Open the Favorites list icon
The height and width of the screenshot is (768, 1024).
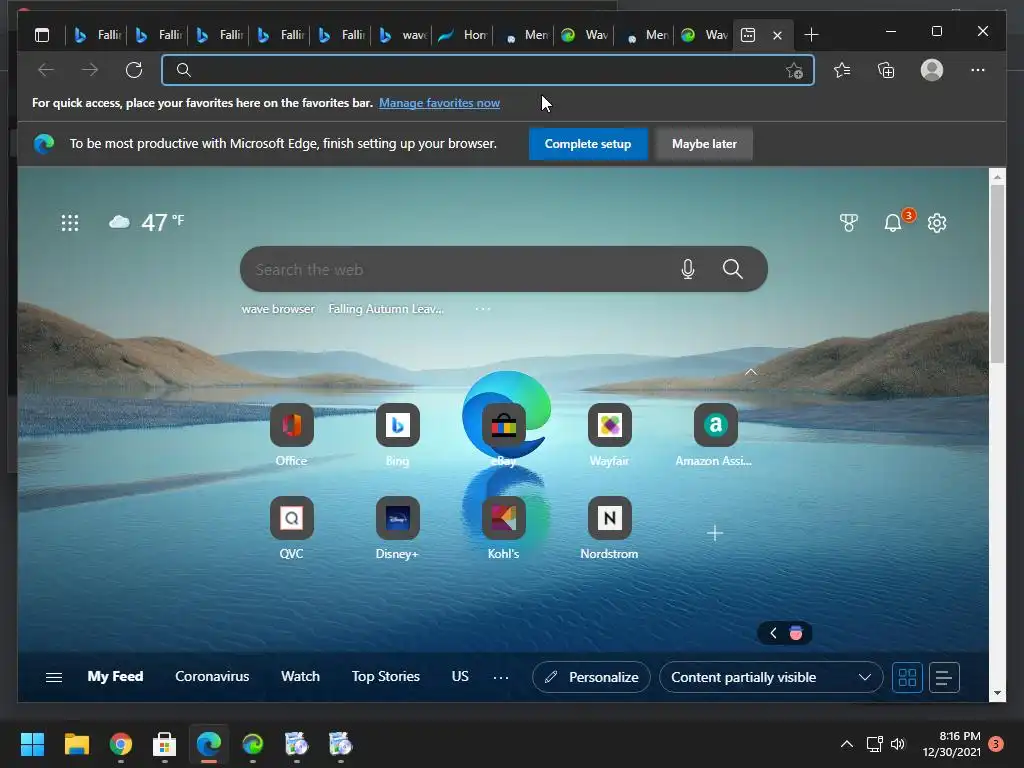pos(842,70)
